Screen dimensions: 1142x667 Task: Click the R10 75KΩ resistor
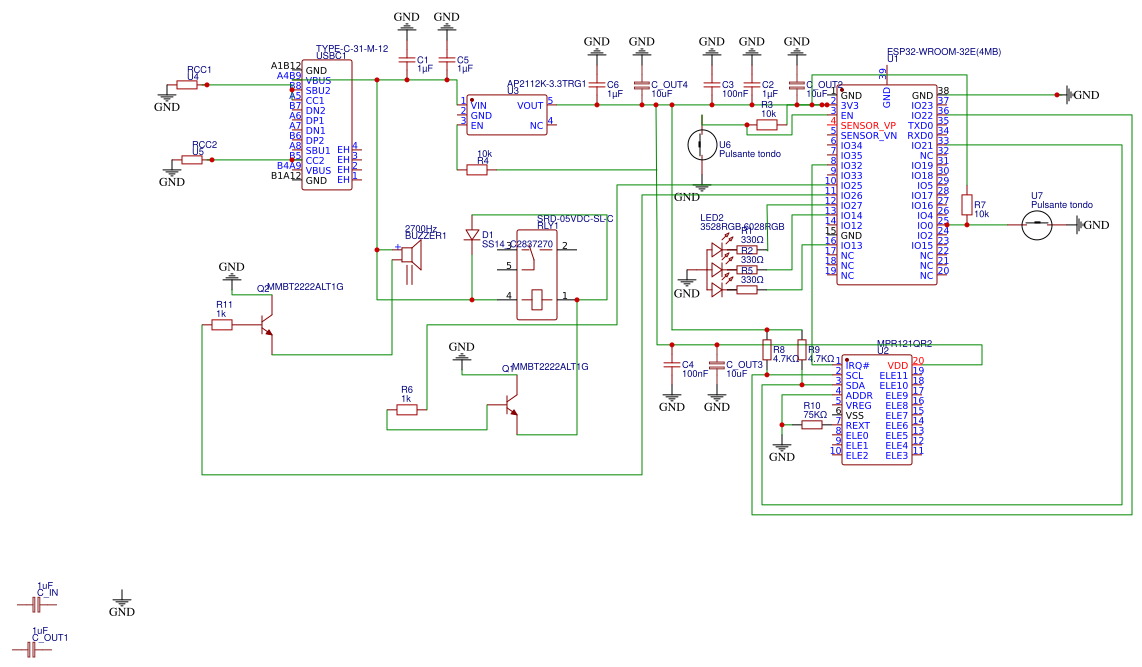(x=812, y=425)
